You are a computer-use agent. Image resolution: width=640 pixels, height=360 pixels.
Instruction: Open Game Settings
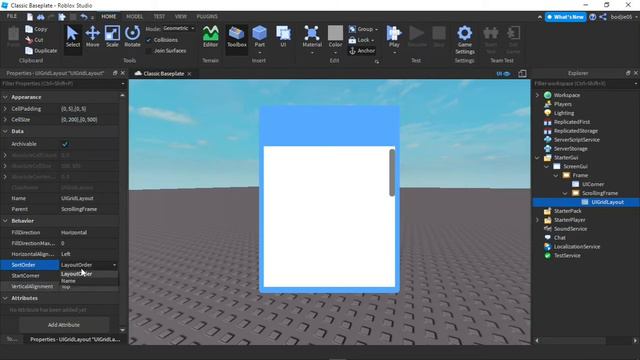[464, 40]
